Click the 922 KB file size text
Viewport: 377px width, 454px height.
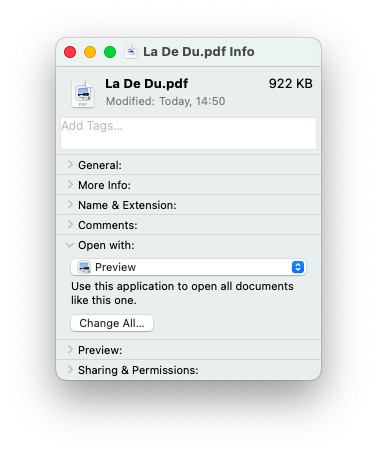(291, 84)
